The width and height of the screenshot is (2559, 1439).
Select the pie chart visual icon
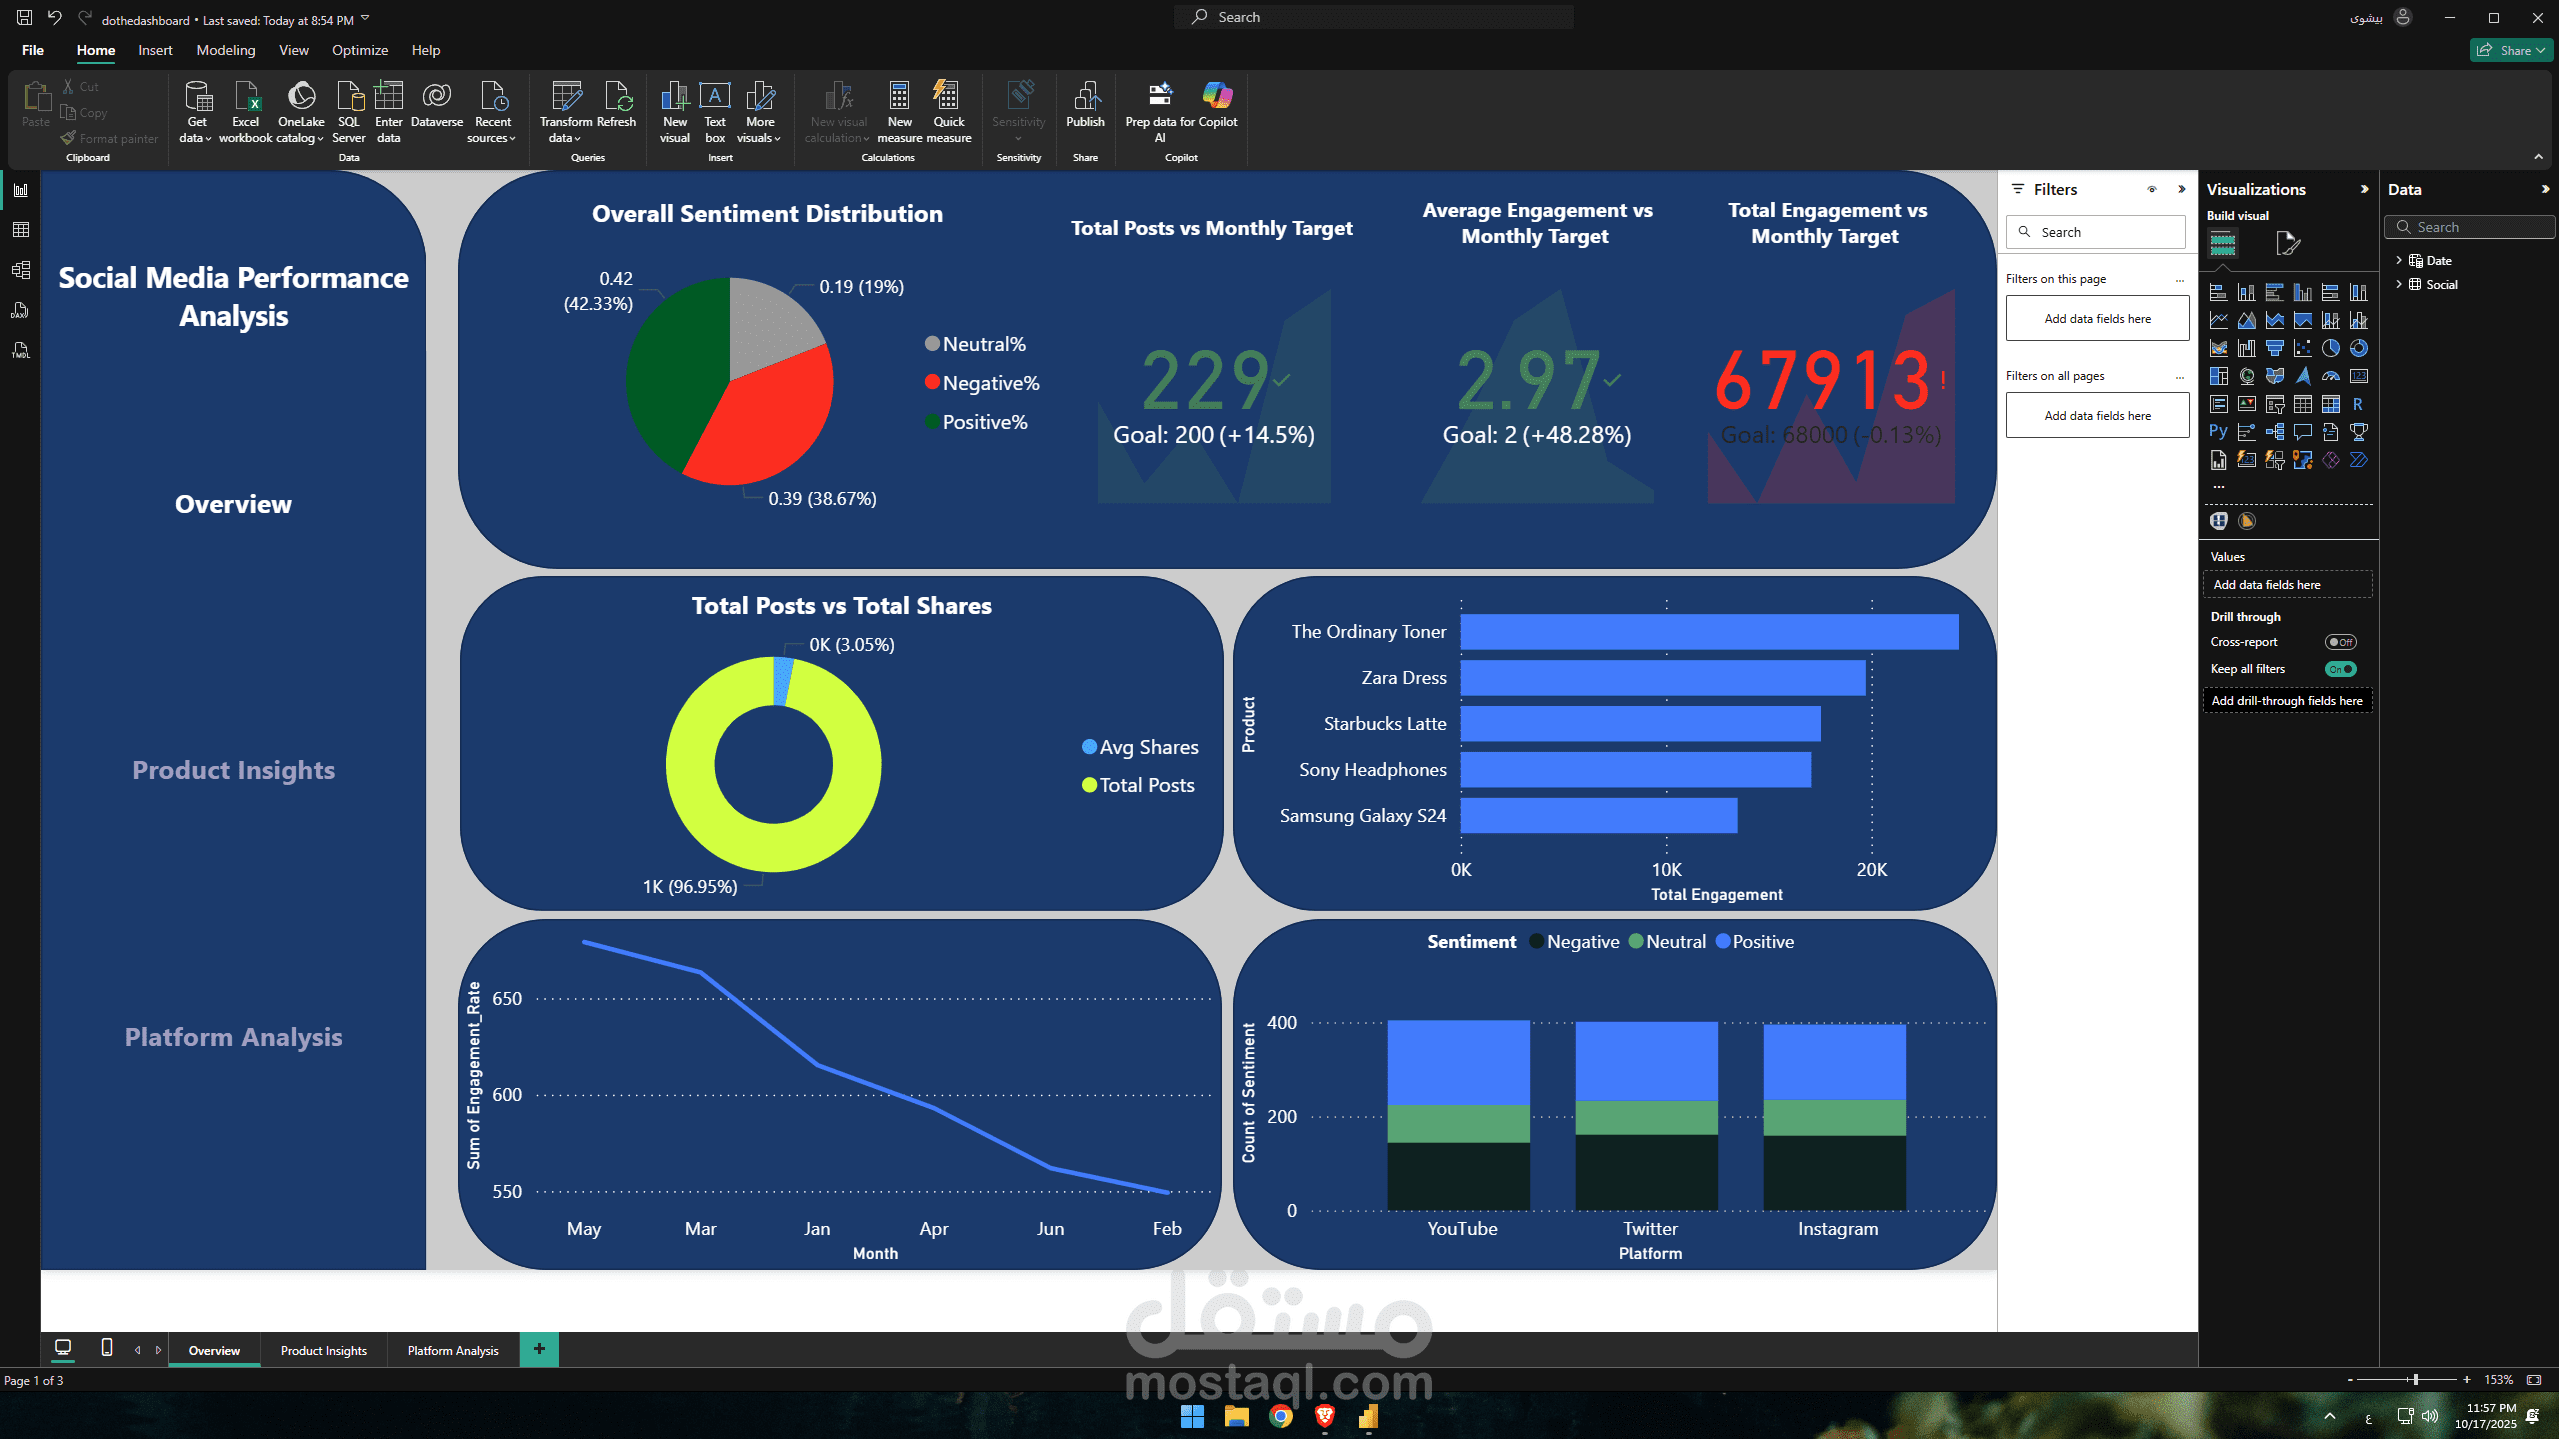(x=2330, y=348)
